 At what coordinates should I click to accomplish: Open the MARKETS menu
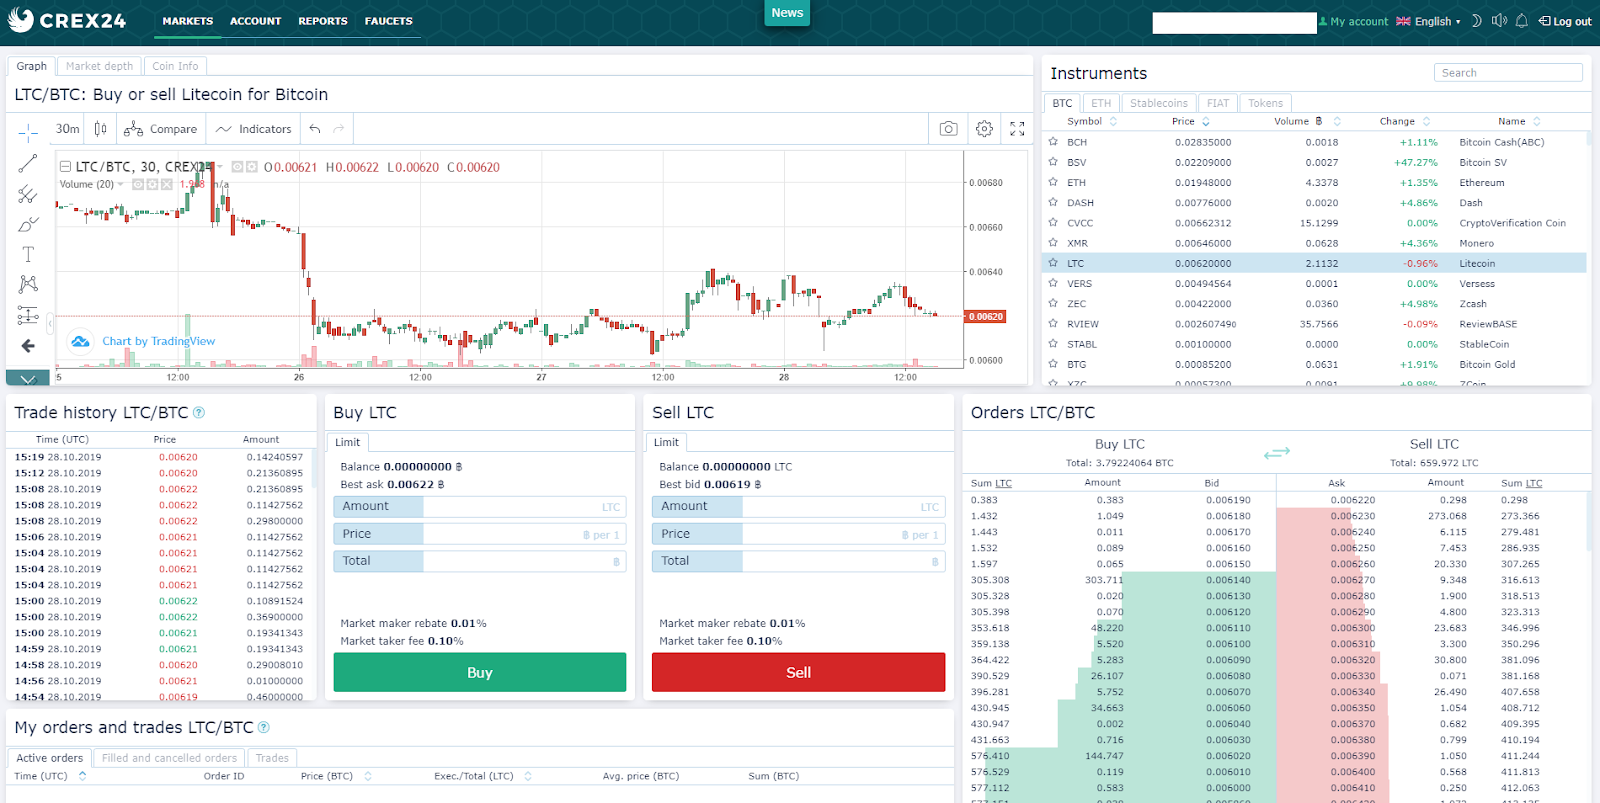[188, 21]
